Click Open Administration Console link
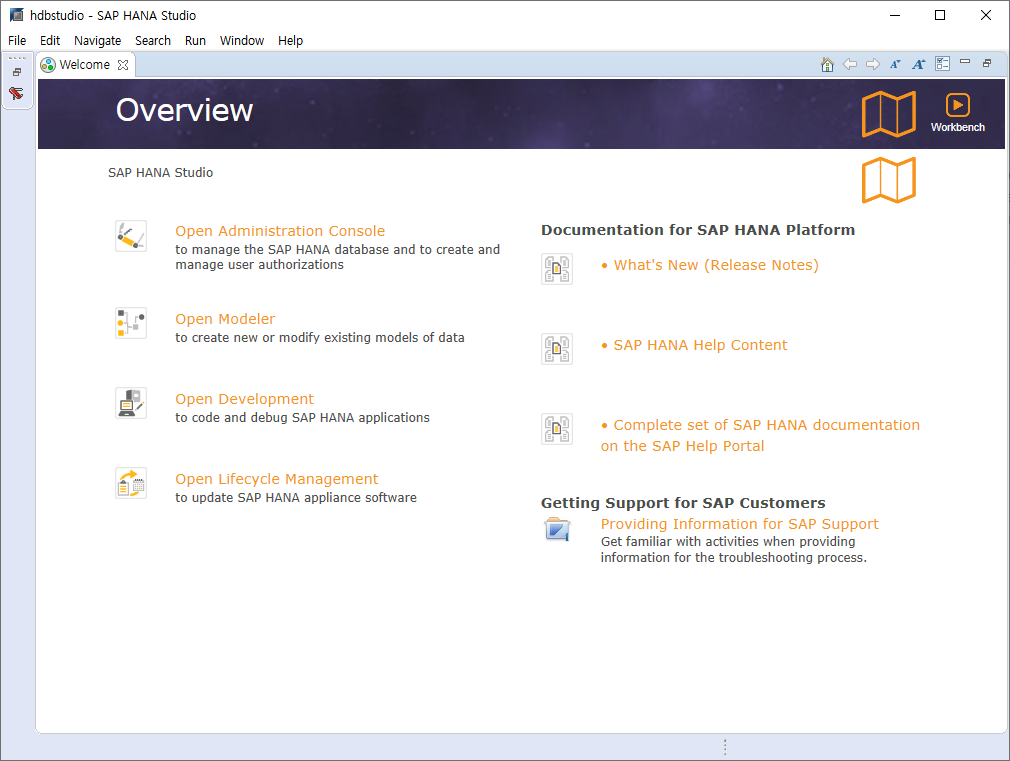This screenshot has height=761, width=1010. 280,231
